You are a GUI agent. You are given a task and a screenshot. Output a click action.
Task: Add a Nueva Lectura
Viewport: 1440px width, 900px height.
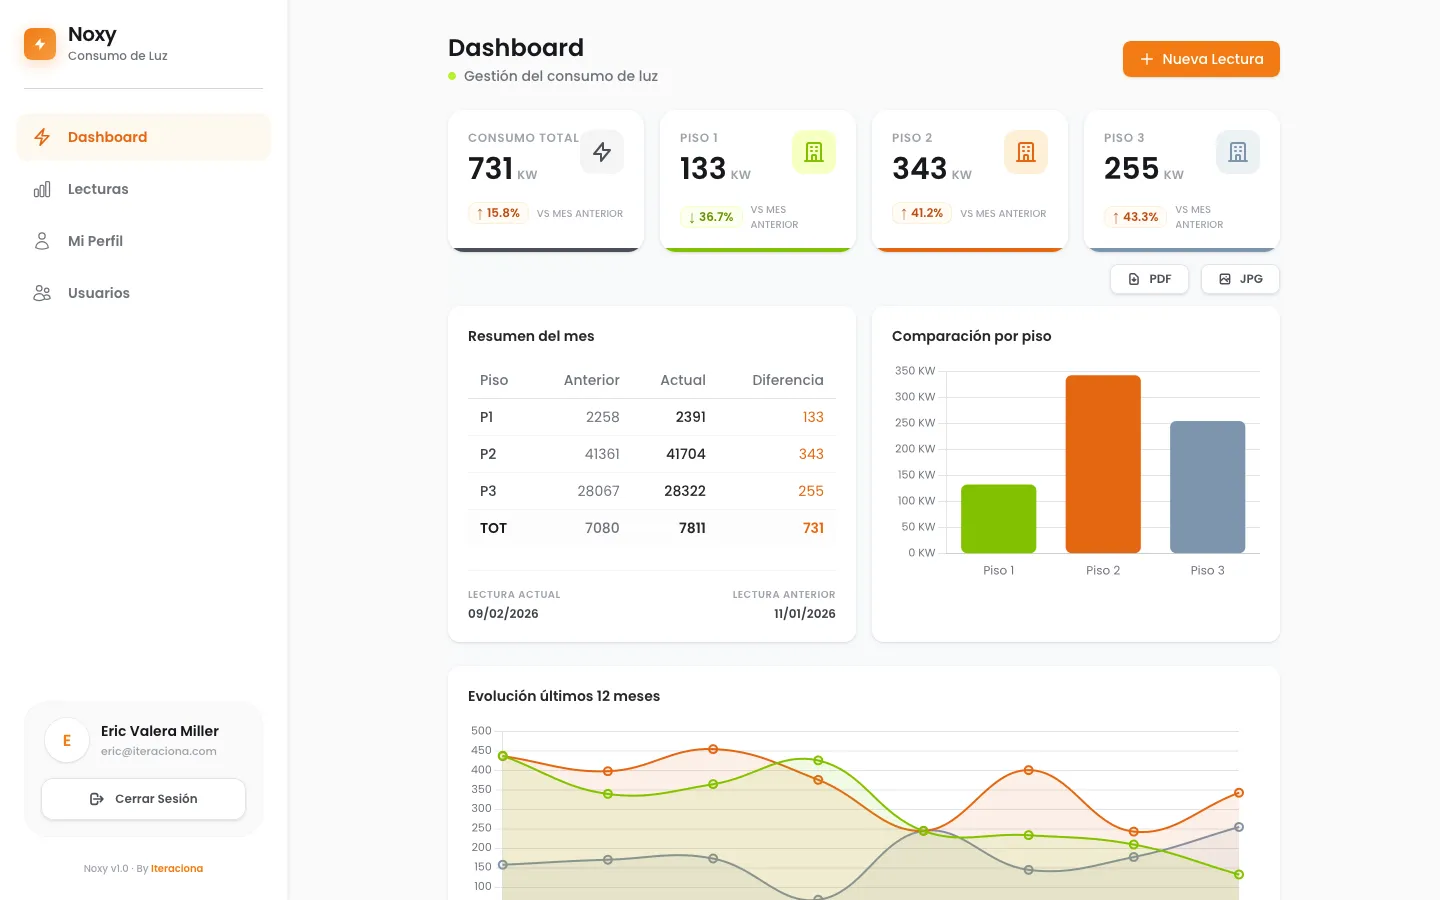tap(1201, 59)
